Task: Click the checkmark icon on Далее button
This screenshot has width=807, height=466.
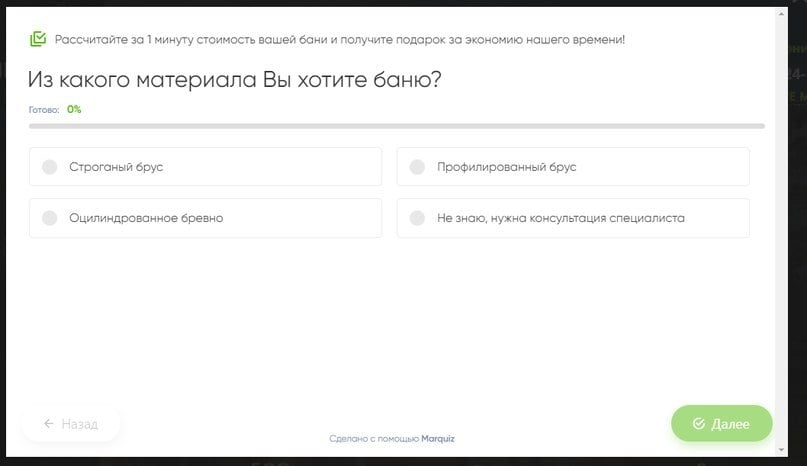Action: pyautogui.click(x=699, y=424)
